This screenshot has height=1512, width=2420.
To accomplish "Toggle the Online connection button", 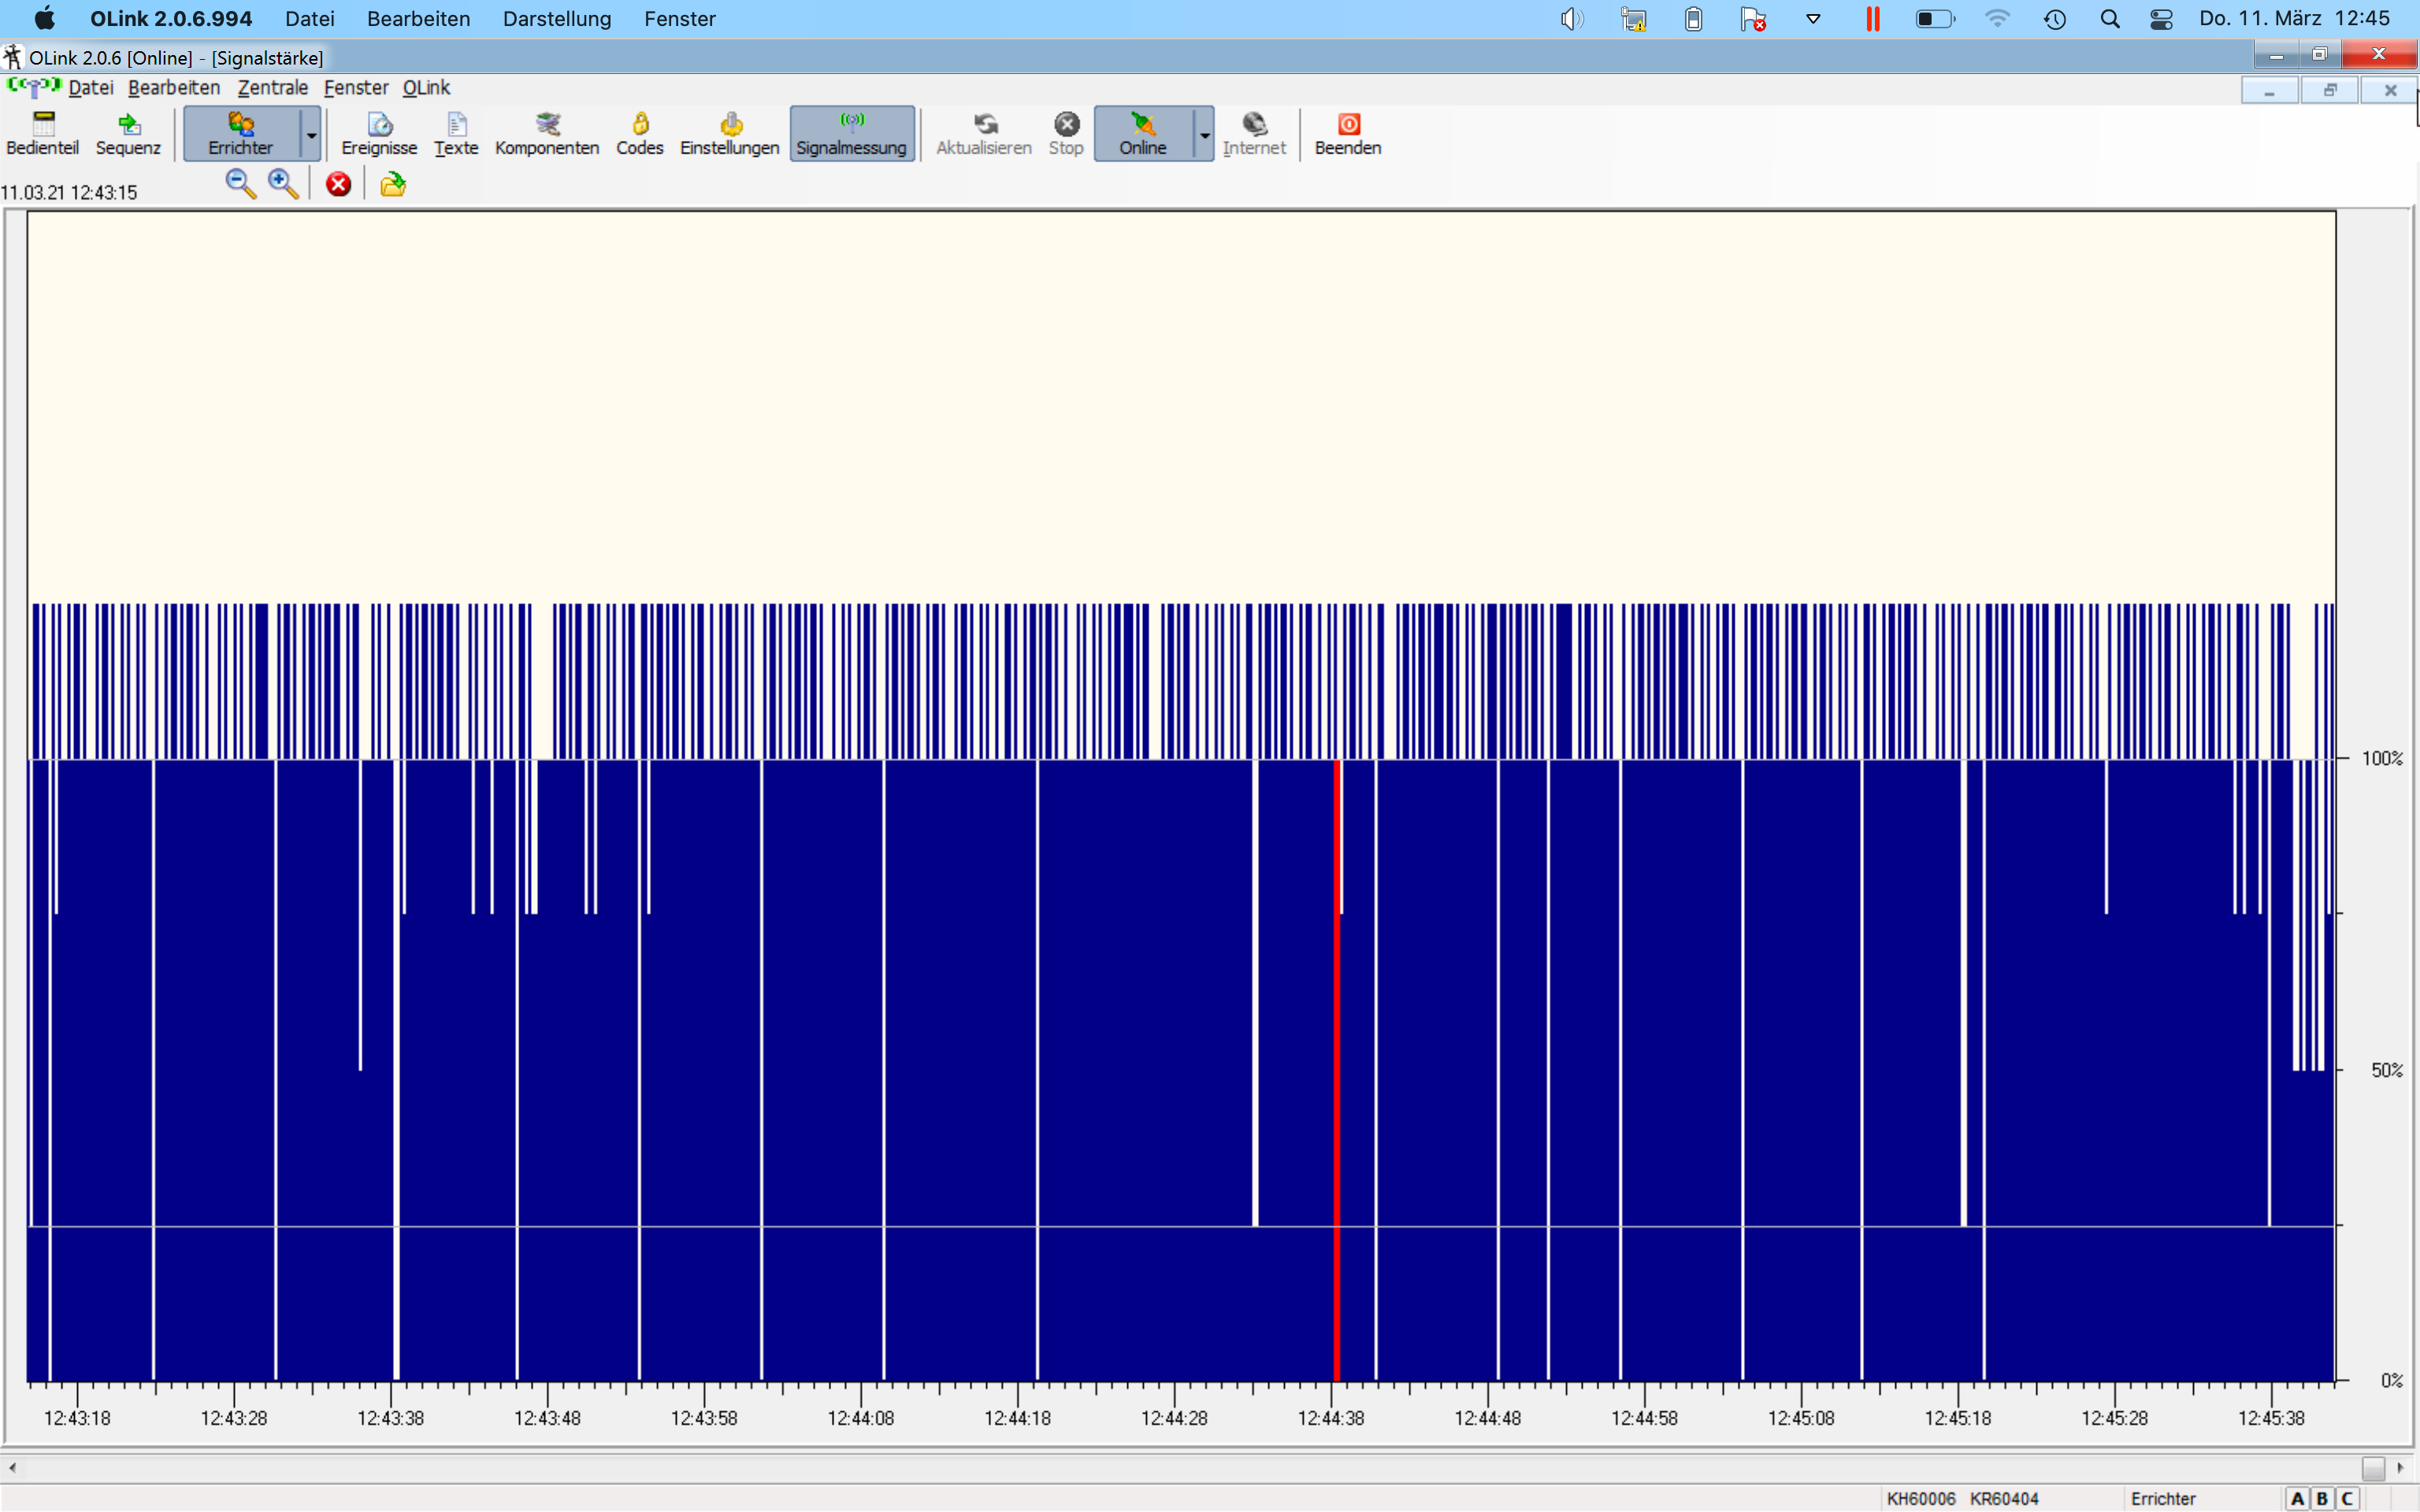I will tap(1142, 133).
